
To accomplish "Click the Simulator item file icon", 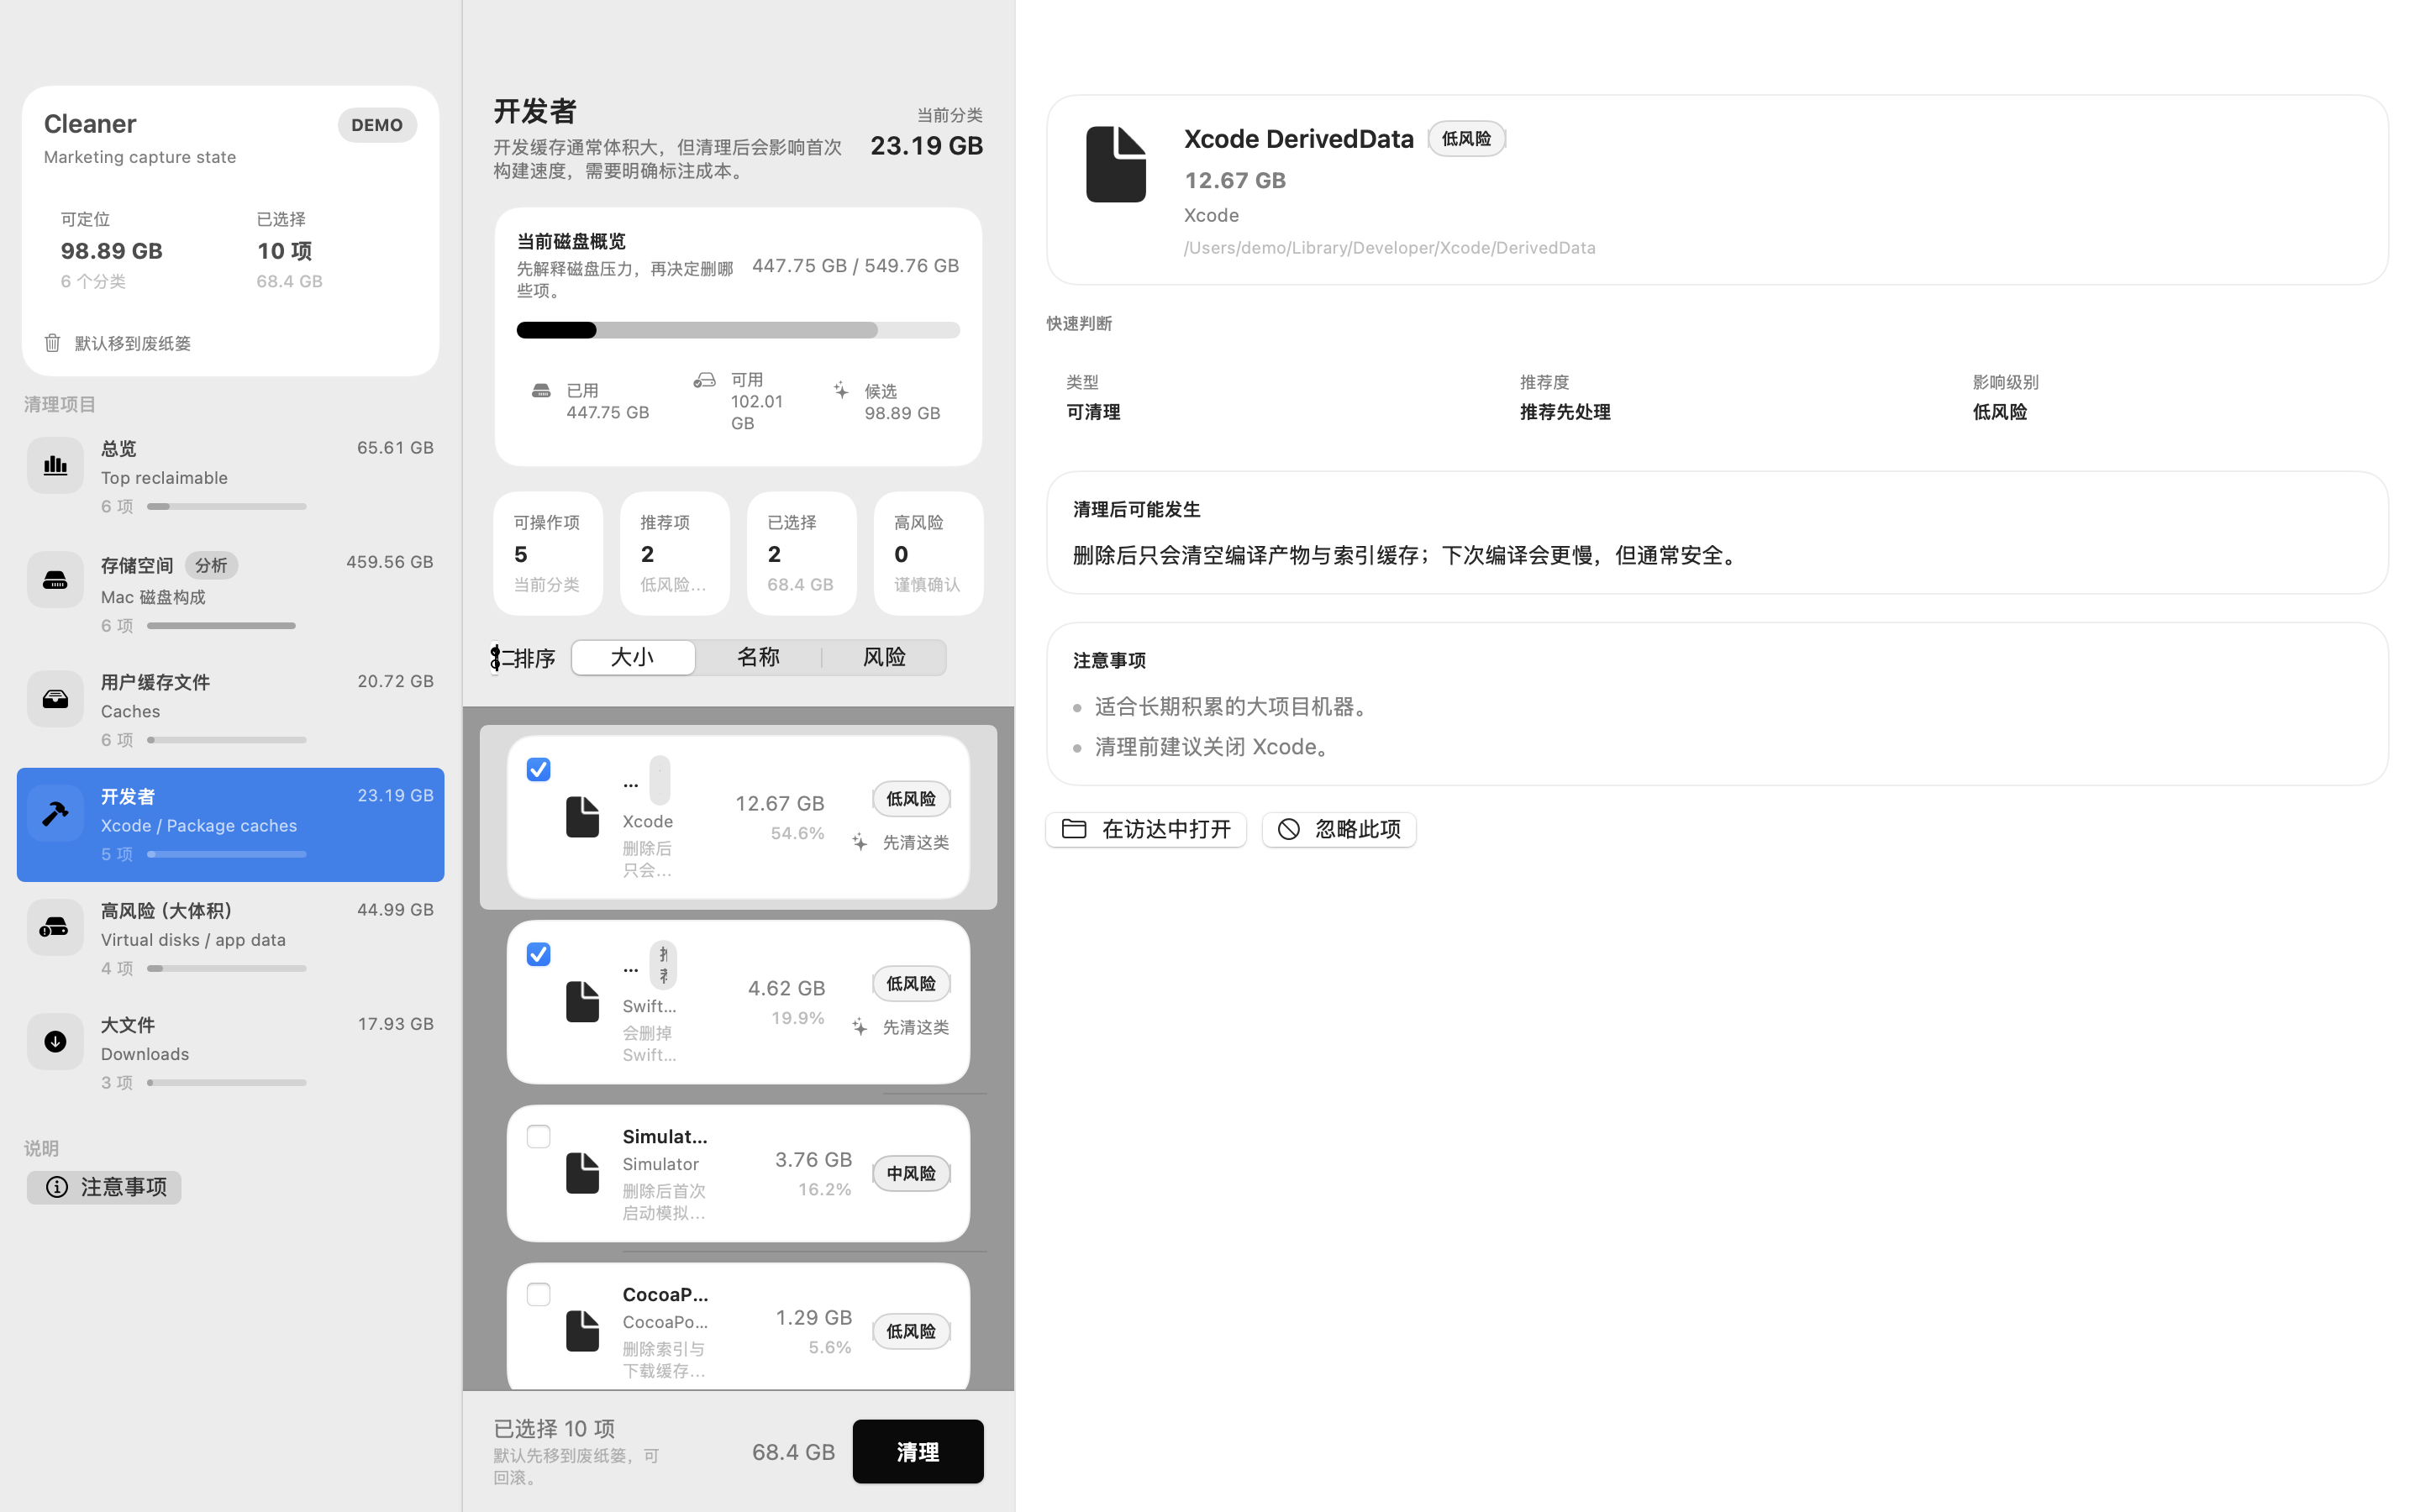I will tap(582, 1173).
